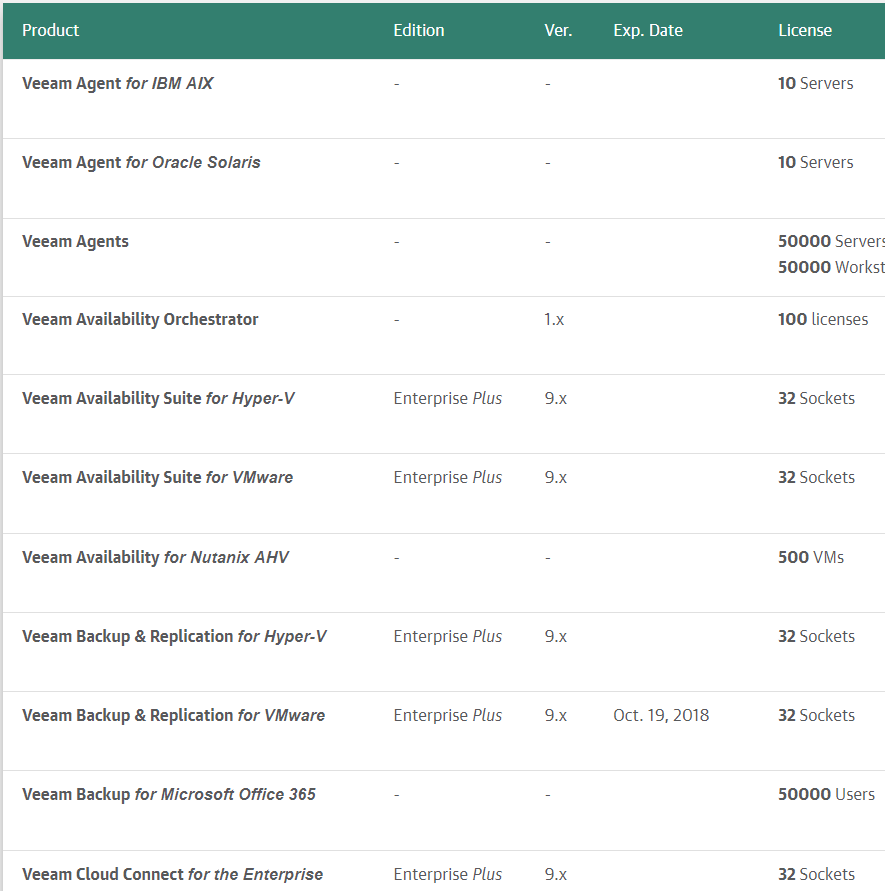Select Veeam Backup & Replication for Hyper-V
The height and width of the screenshot is (891, 885).
tap(174, 636)
